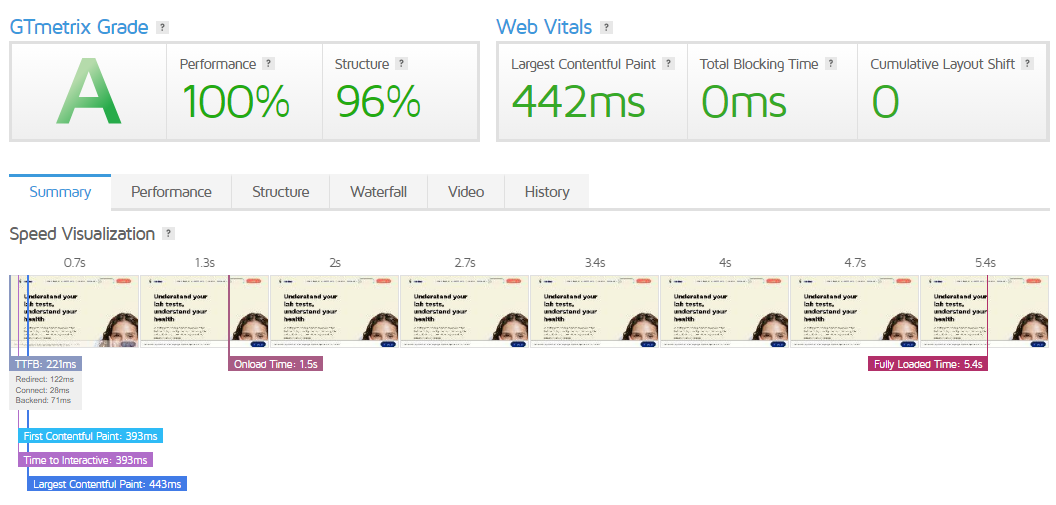Click Time to Interactive: 393ms marker
This screenshot has height=505, width=1056.
pos(86,460)
